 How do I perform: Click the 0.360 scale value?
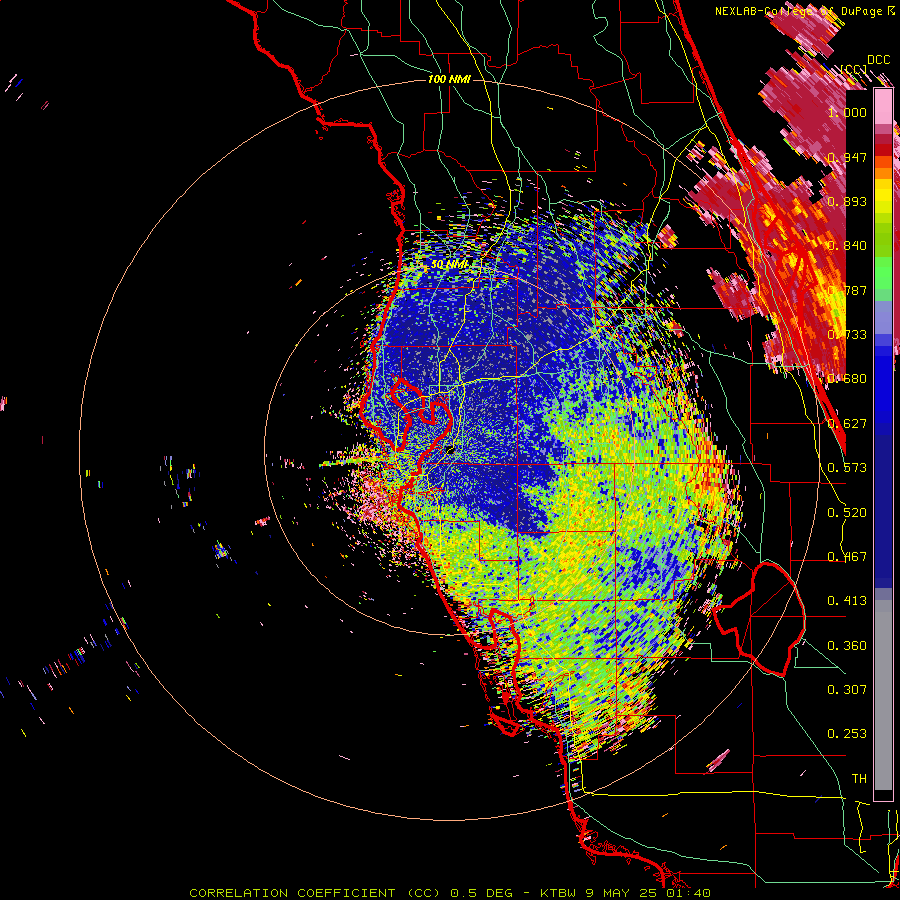(x=847, y=645)
